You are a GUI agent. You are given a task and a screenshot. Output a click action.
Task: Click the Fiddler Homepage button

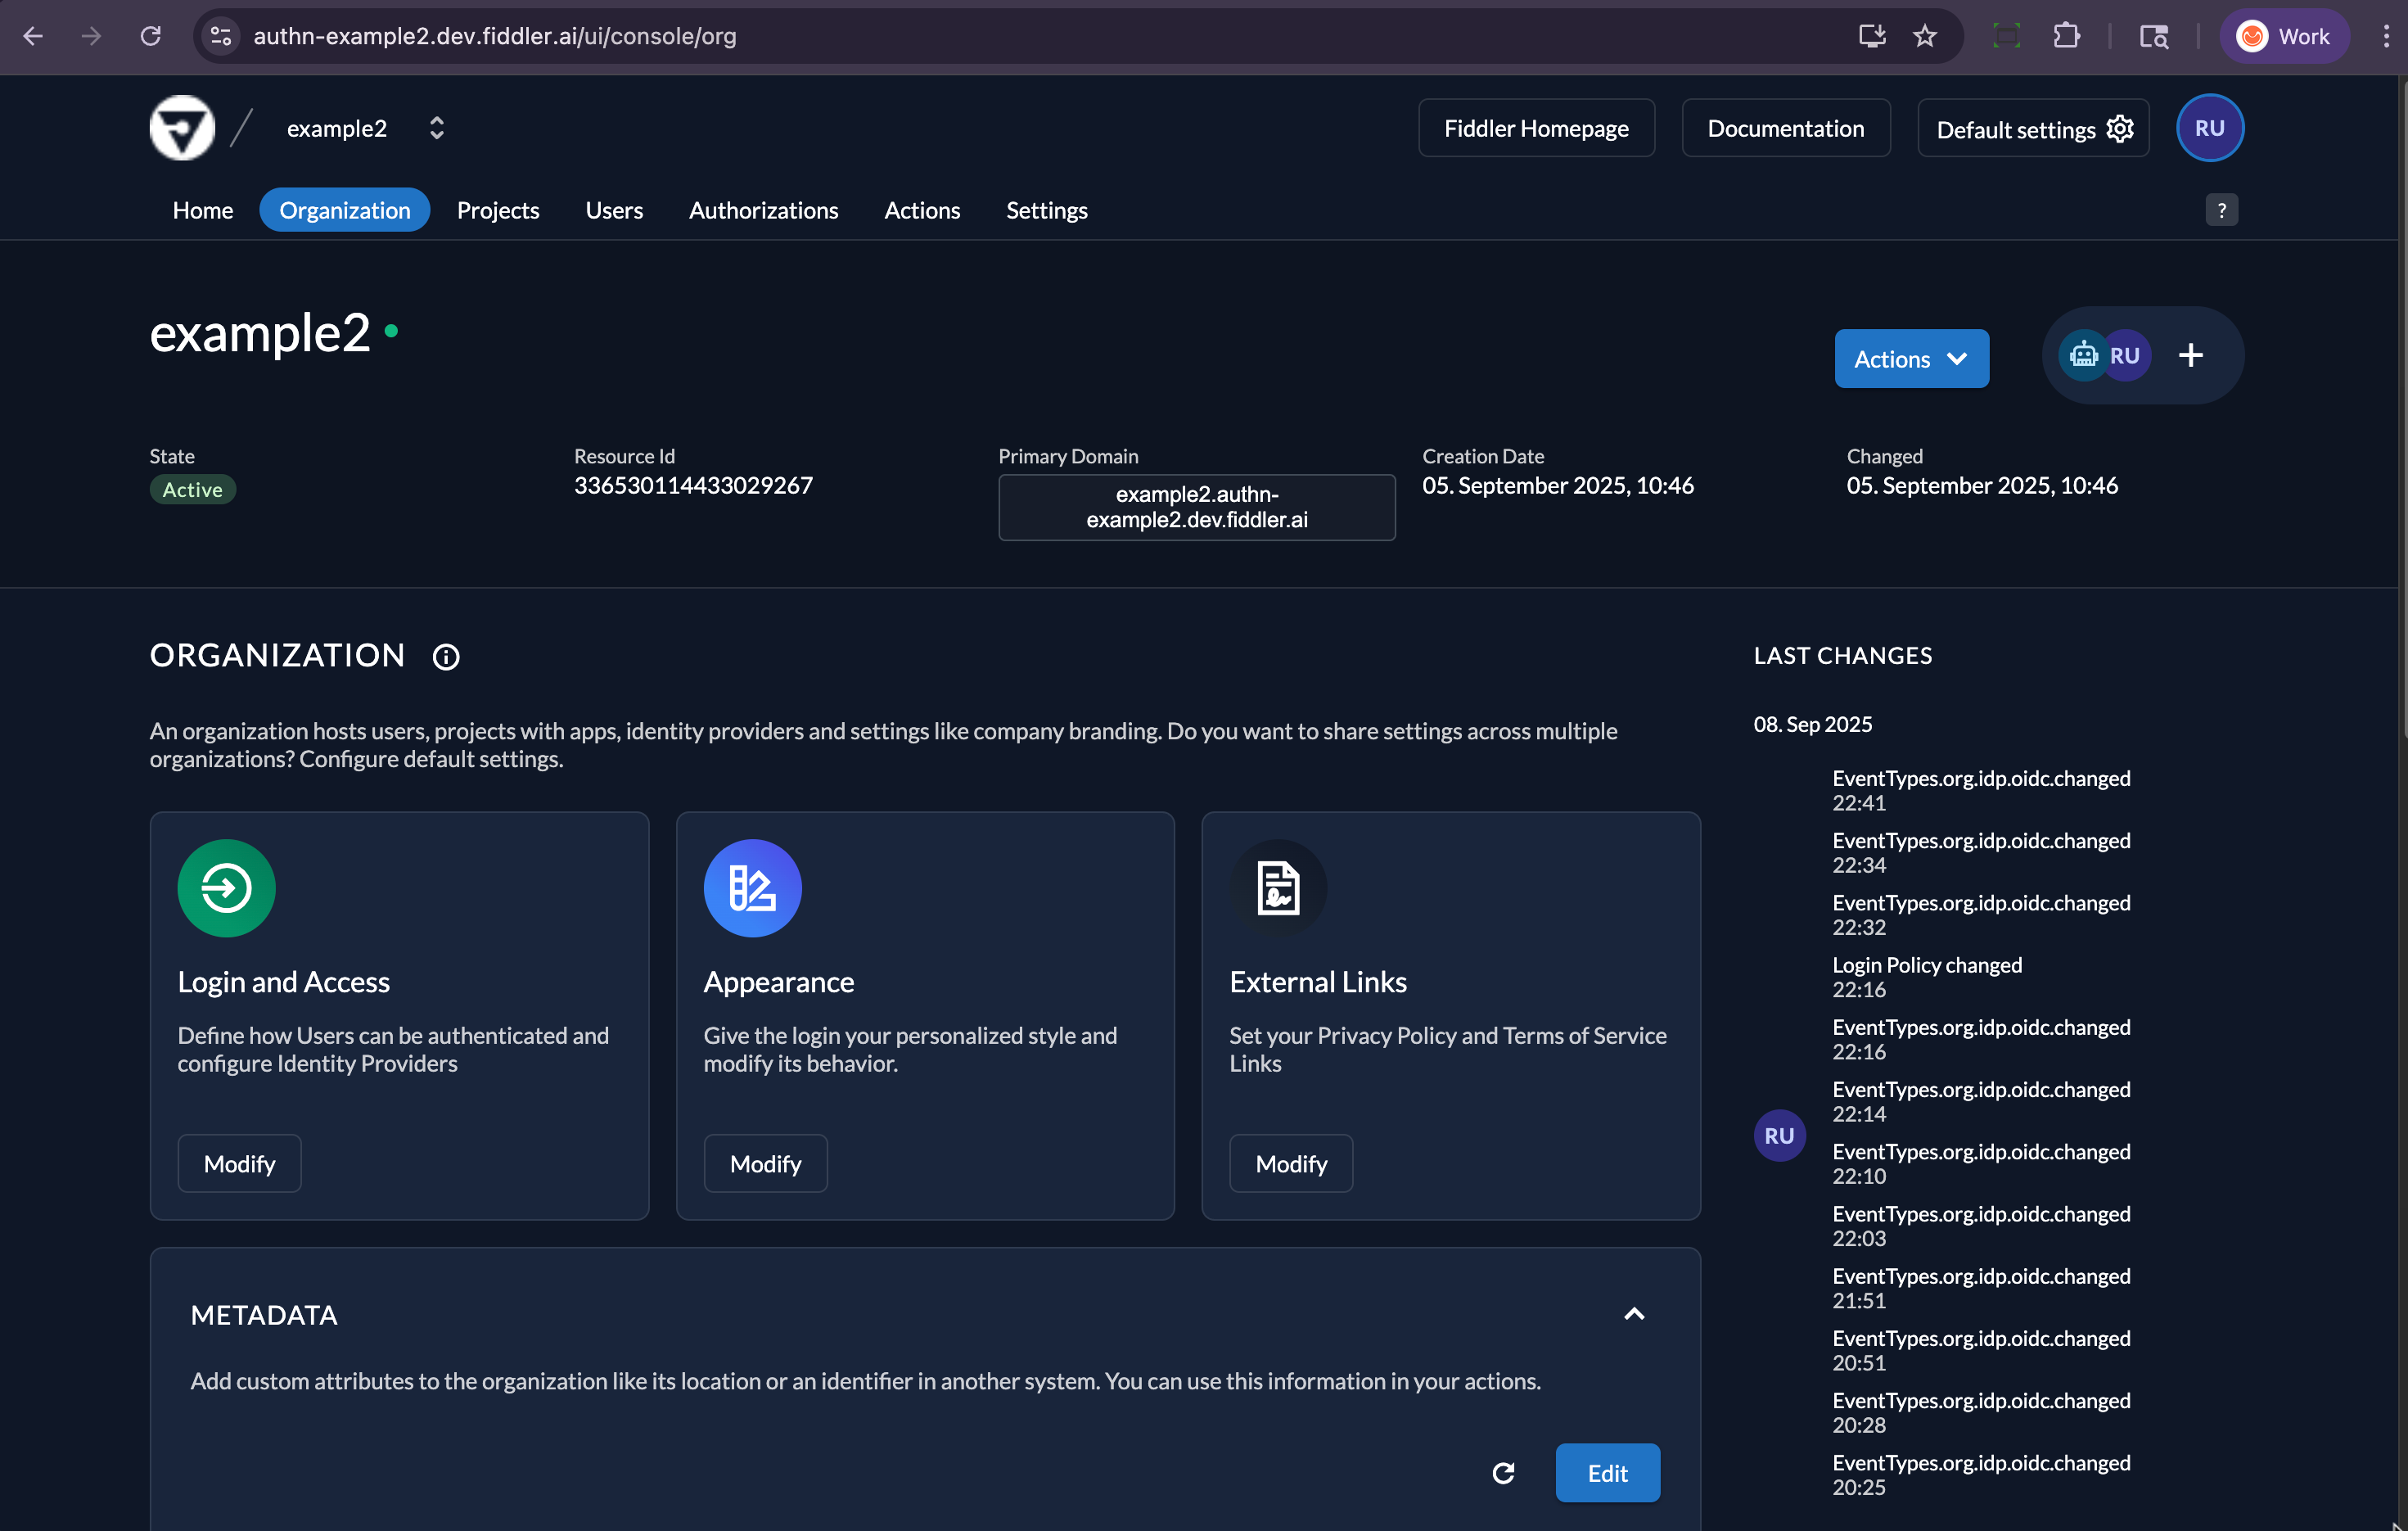point(1536,128)
